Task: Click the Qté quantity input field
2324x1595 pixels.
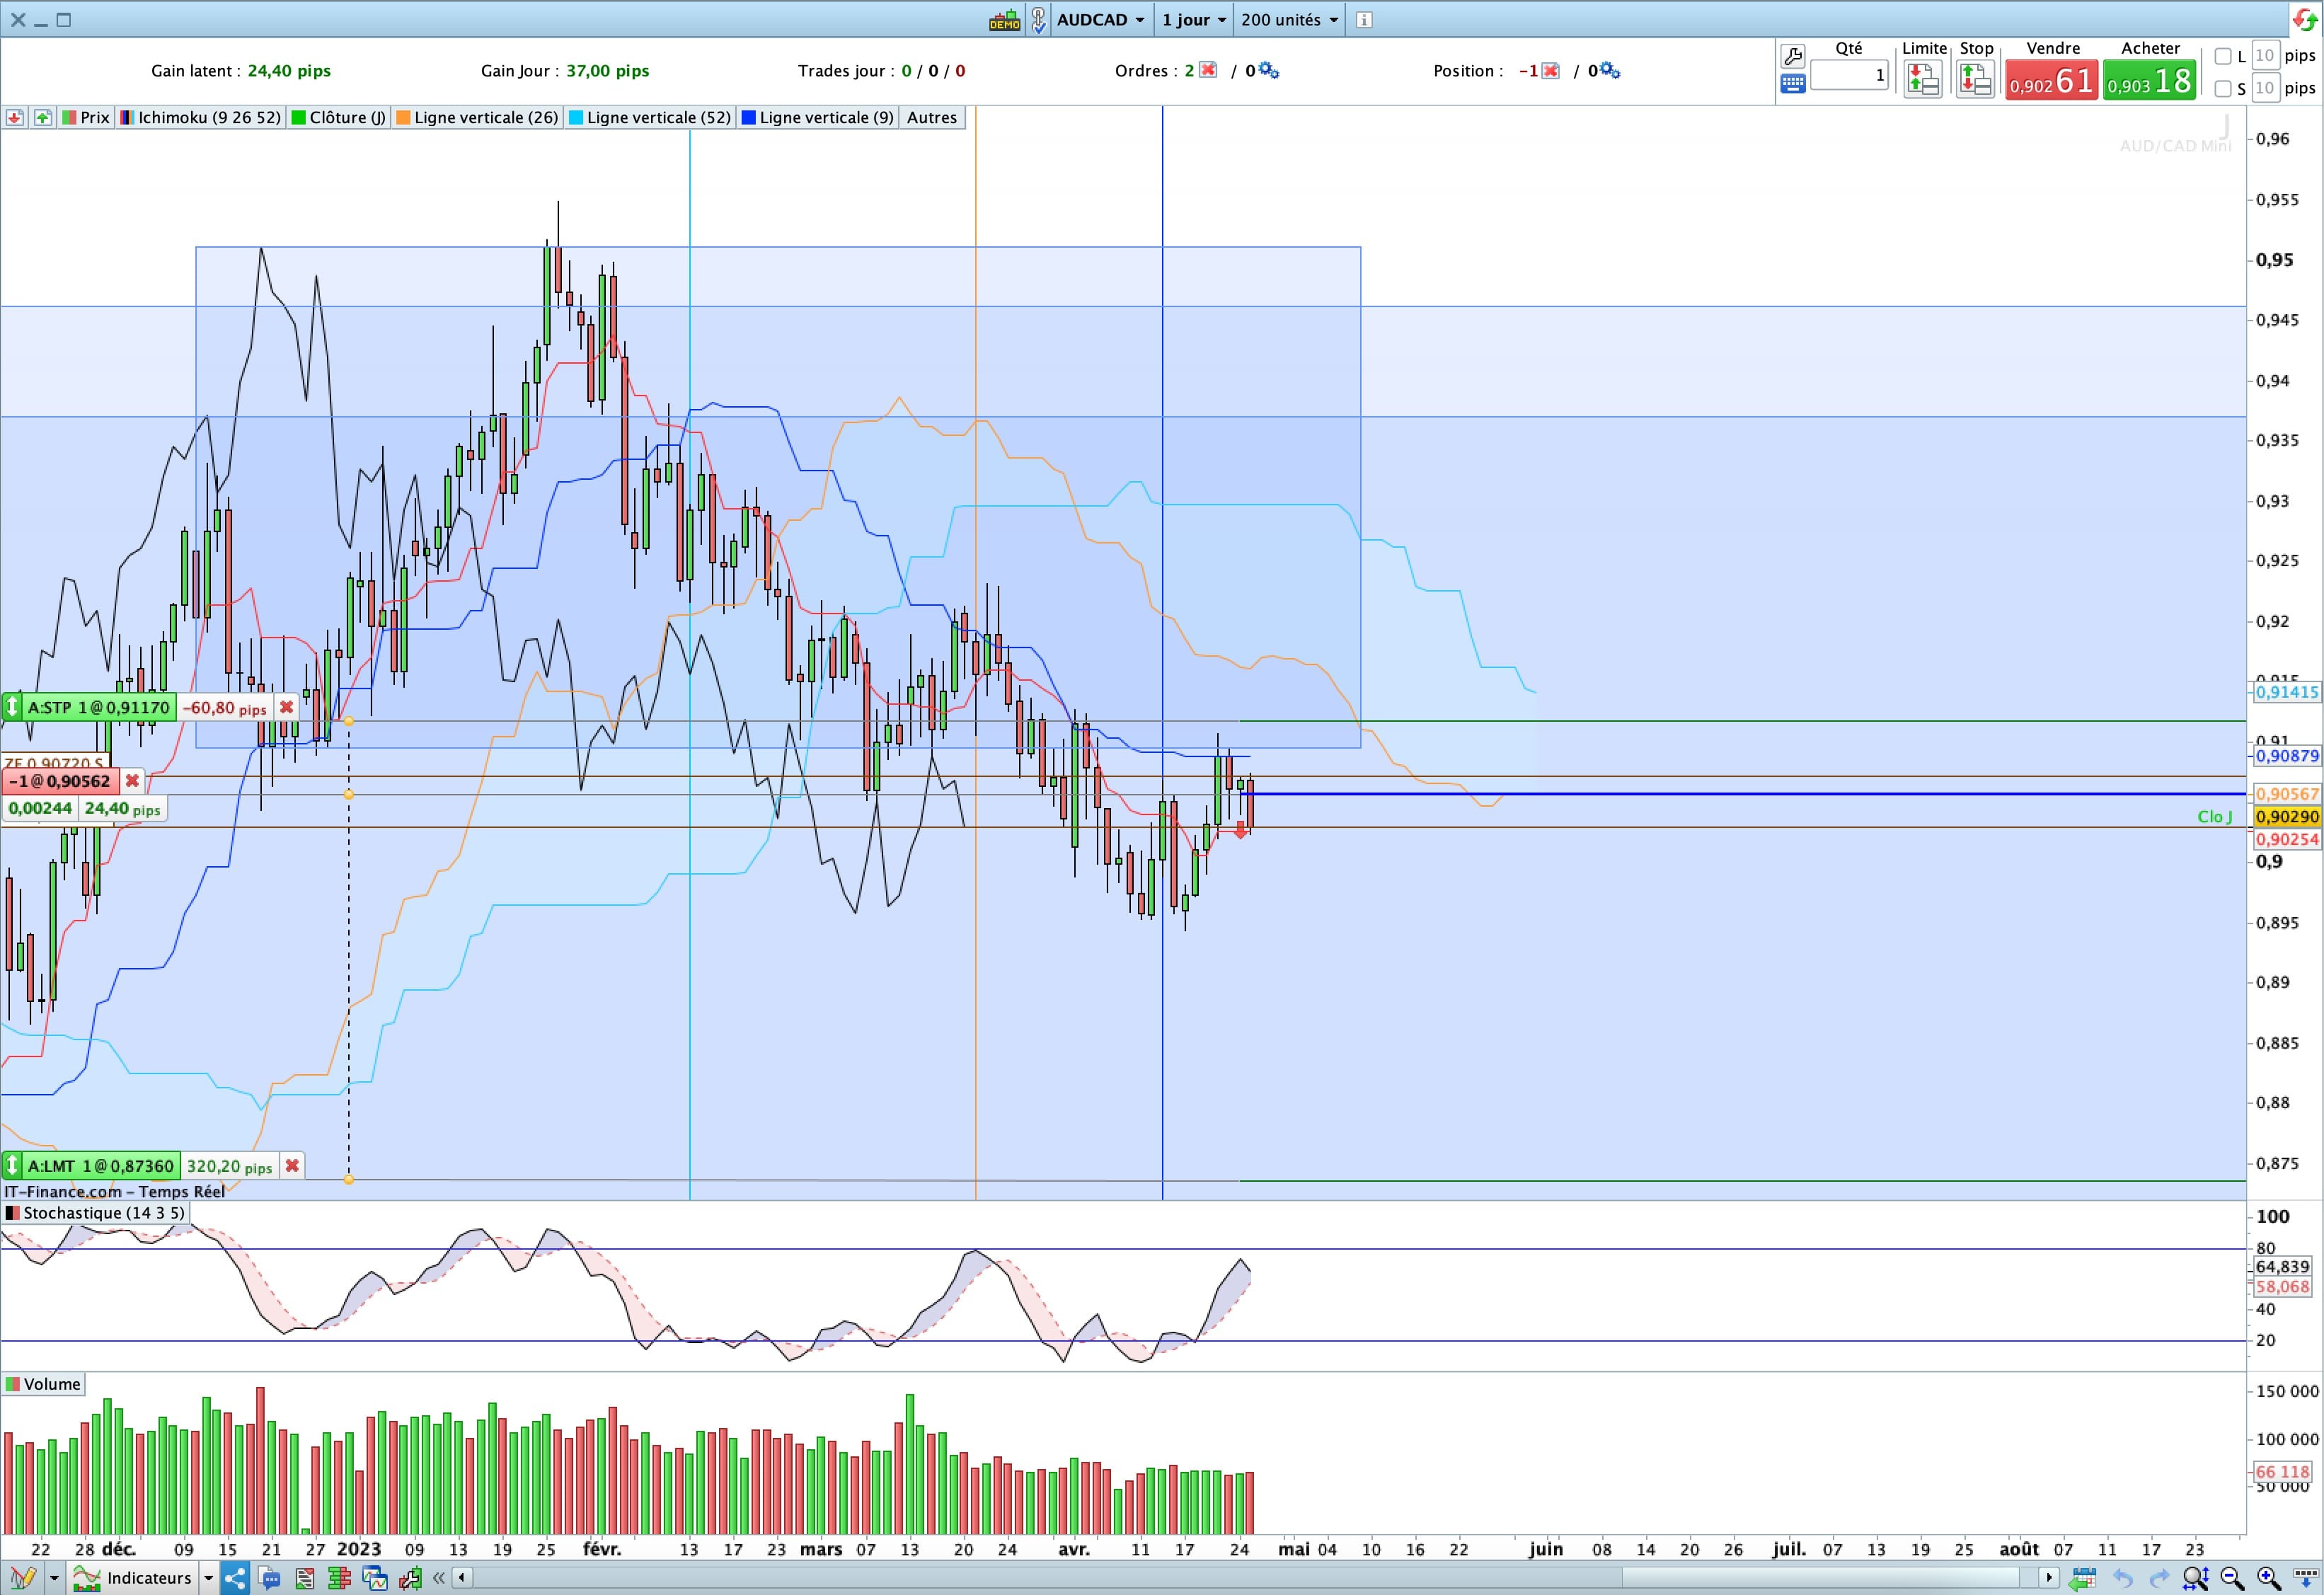Action: [x=1849, y=75]
